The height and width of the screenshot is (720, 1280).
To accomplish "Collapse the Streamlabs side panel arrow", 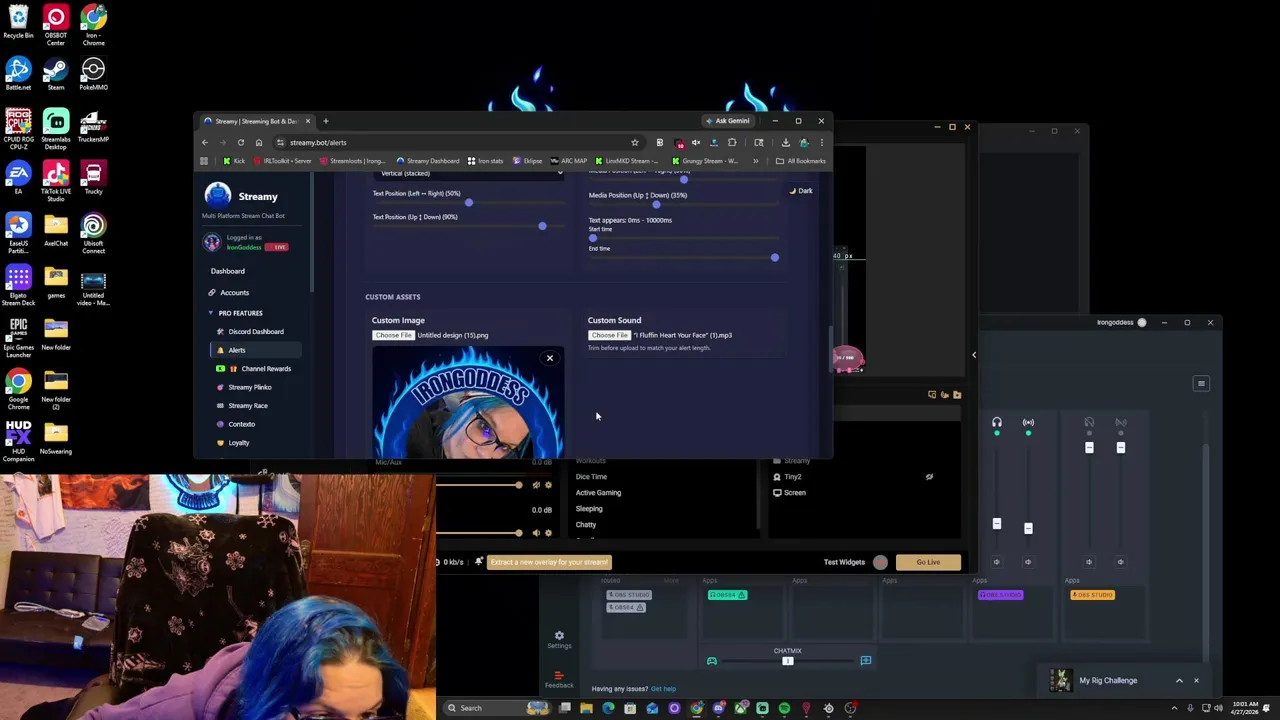I will click(x=974, y=354).
